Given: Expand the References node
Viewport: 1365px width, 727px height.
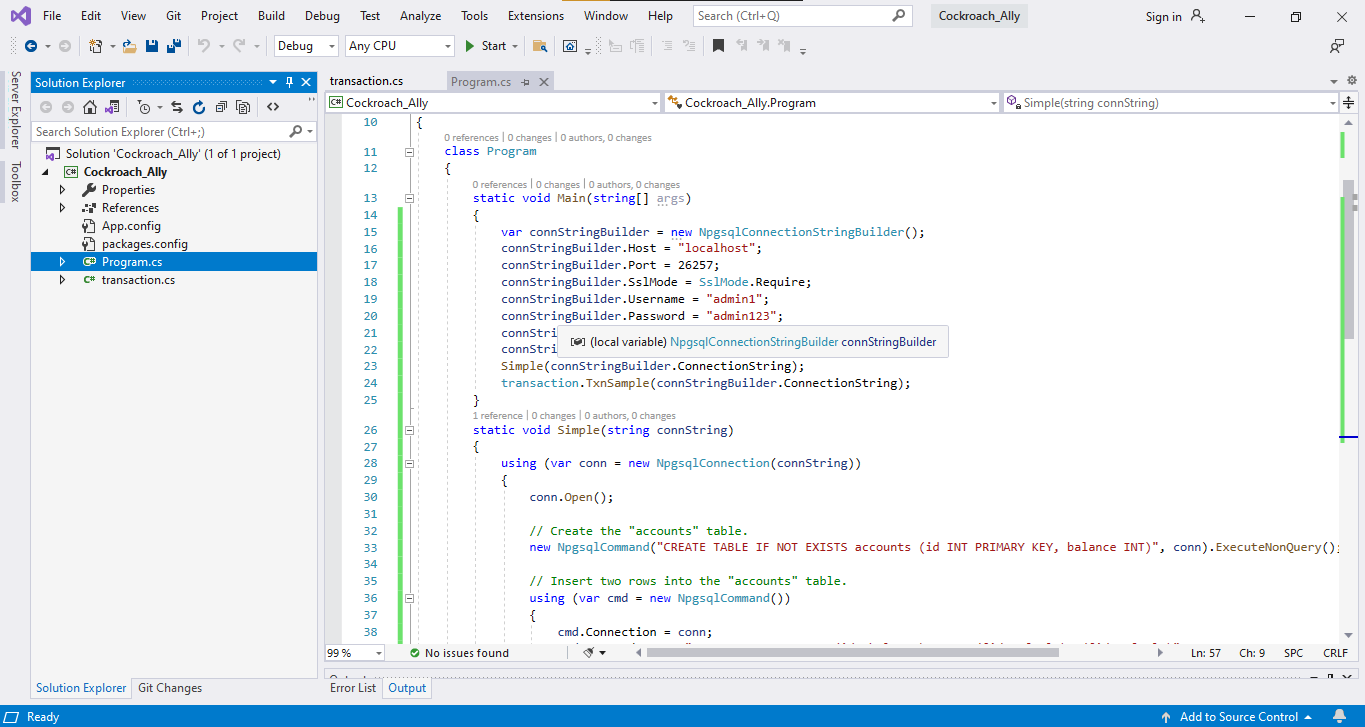Looking at the screenshot, I should [62, 208].
